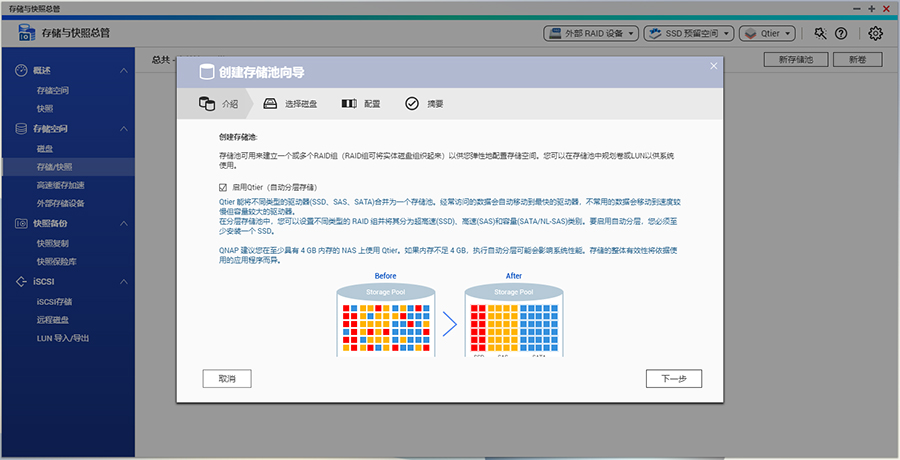The height and width of the screenshot is (460, 900).
Task: Maximize the 存储与快照总管 window with plus
Action: [871, 9]
